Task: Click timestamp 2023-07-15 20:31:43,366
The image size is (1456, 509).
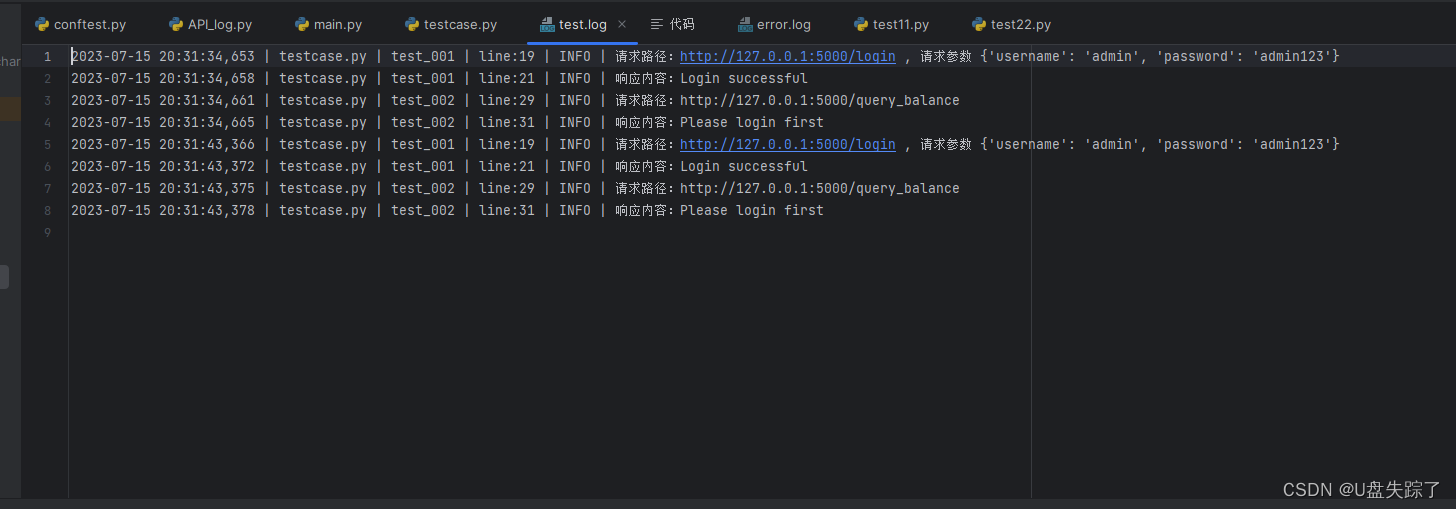Action: coord(163,145)
